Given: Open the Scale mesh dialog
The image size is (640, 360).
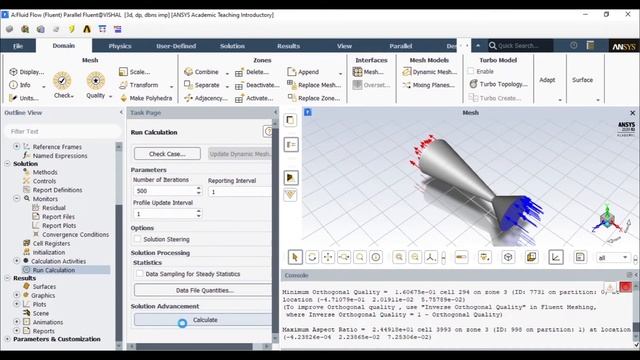Looking at the screenshot, I should [x=135, y=72].
